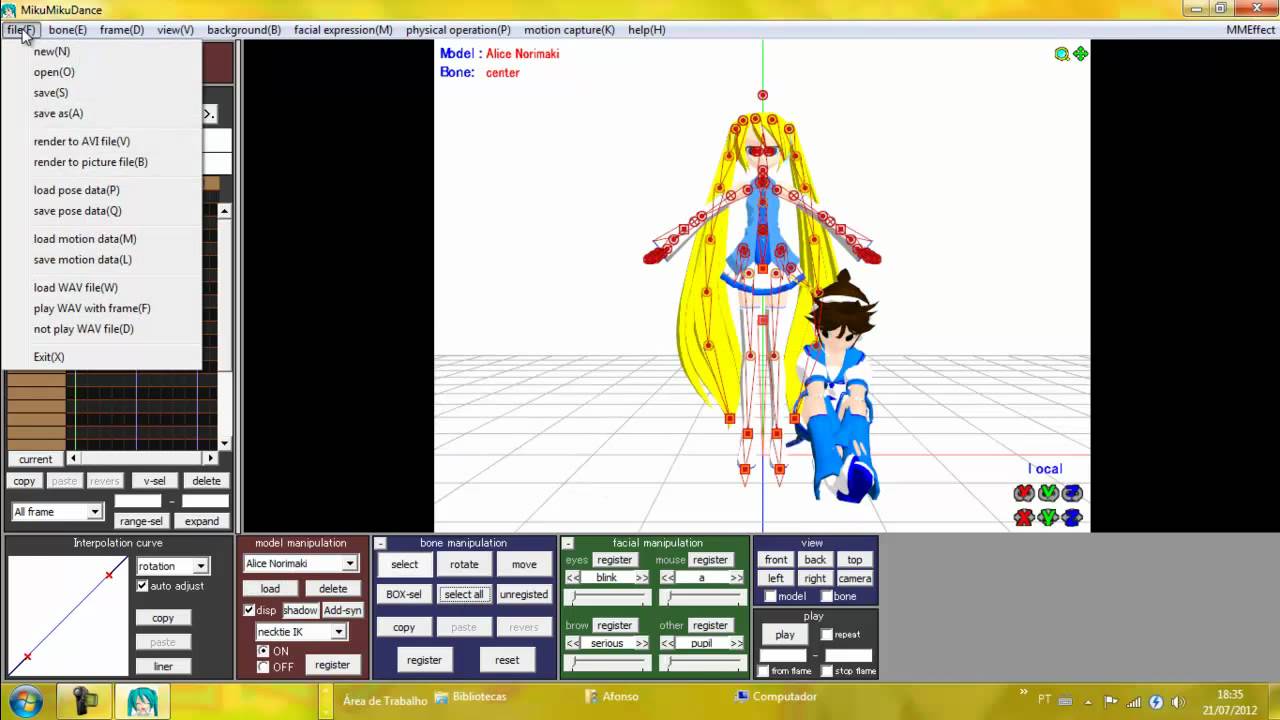Screen dimensions: 1280x720
Task: Enable the model checkbox in view panel
Action: coord(770,597)
